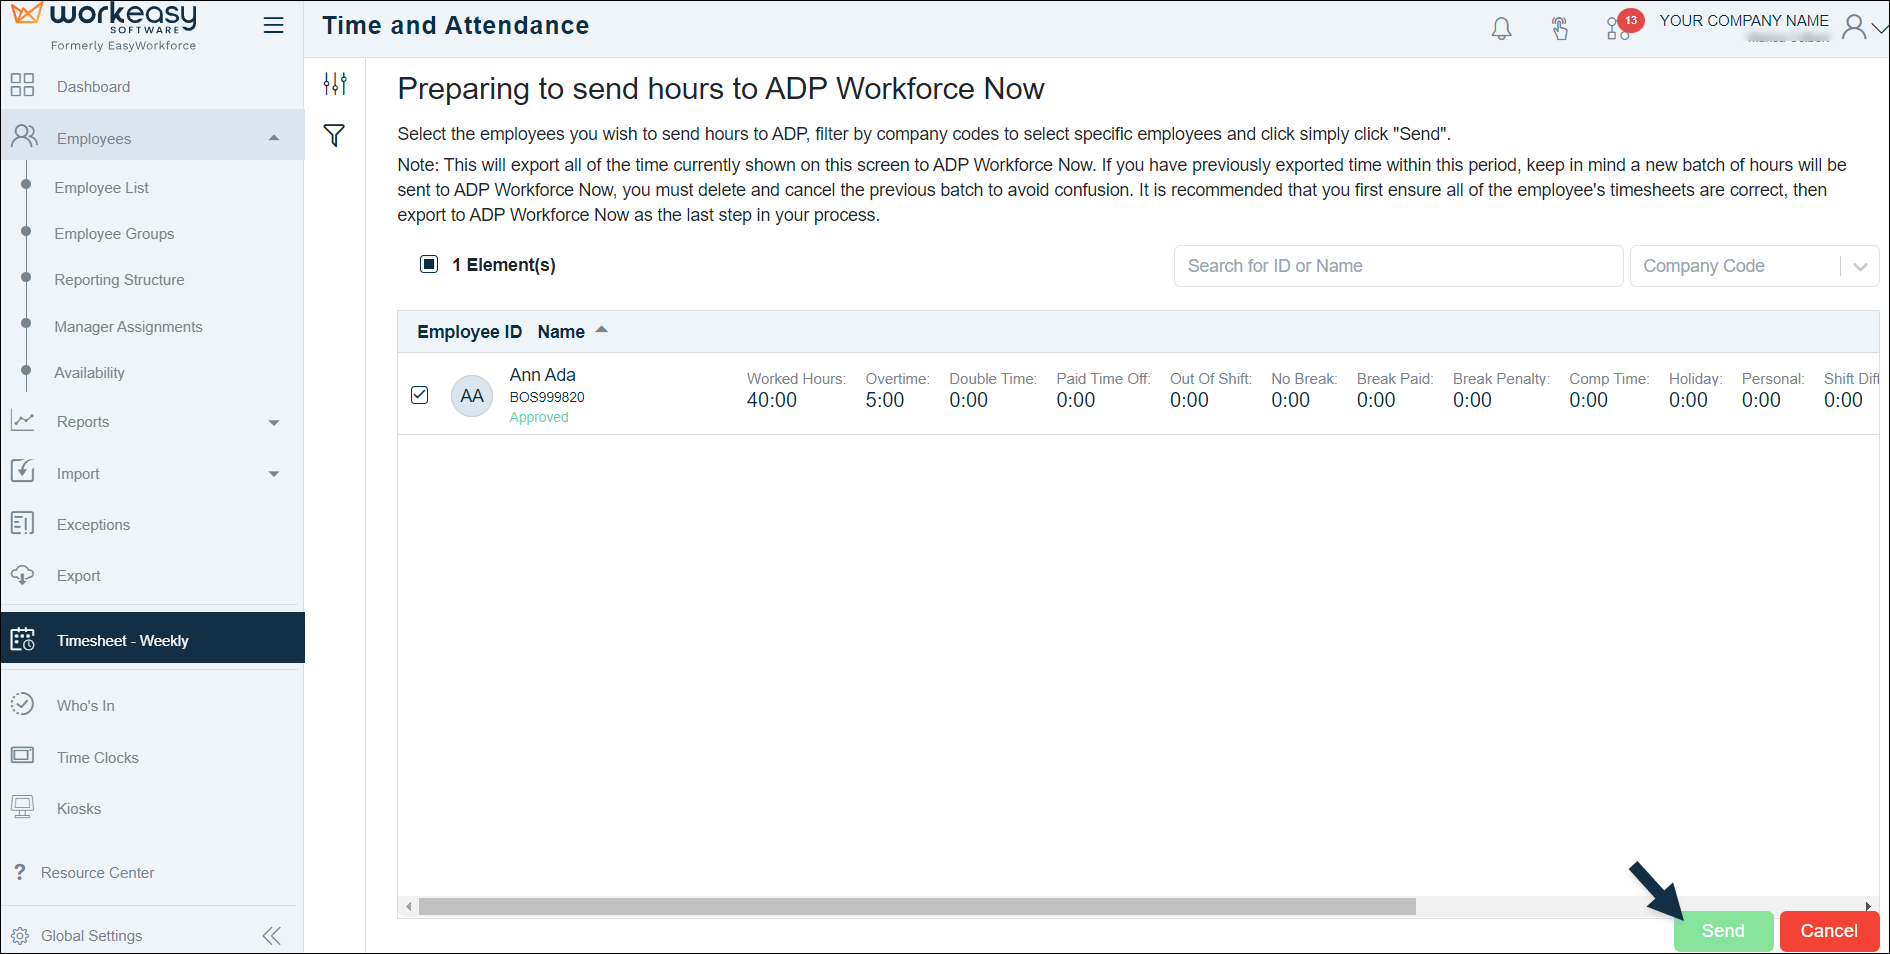Screen dimensions: 1890x954
Task: Click the 1 Element(s) label
Action: click(504, 265)
